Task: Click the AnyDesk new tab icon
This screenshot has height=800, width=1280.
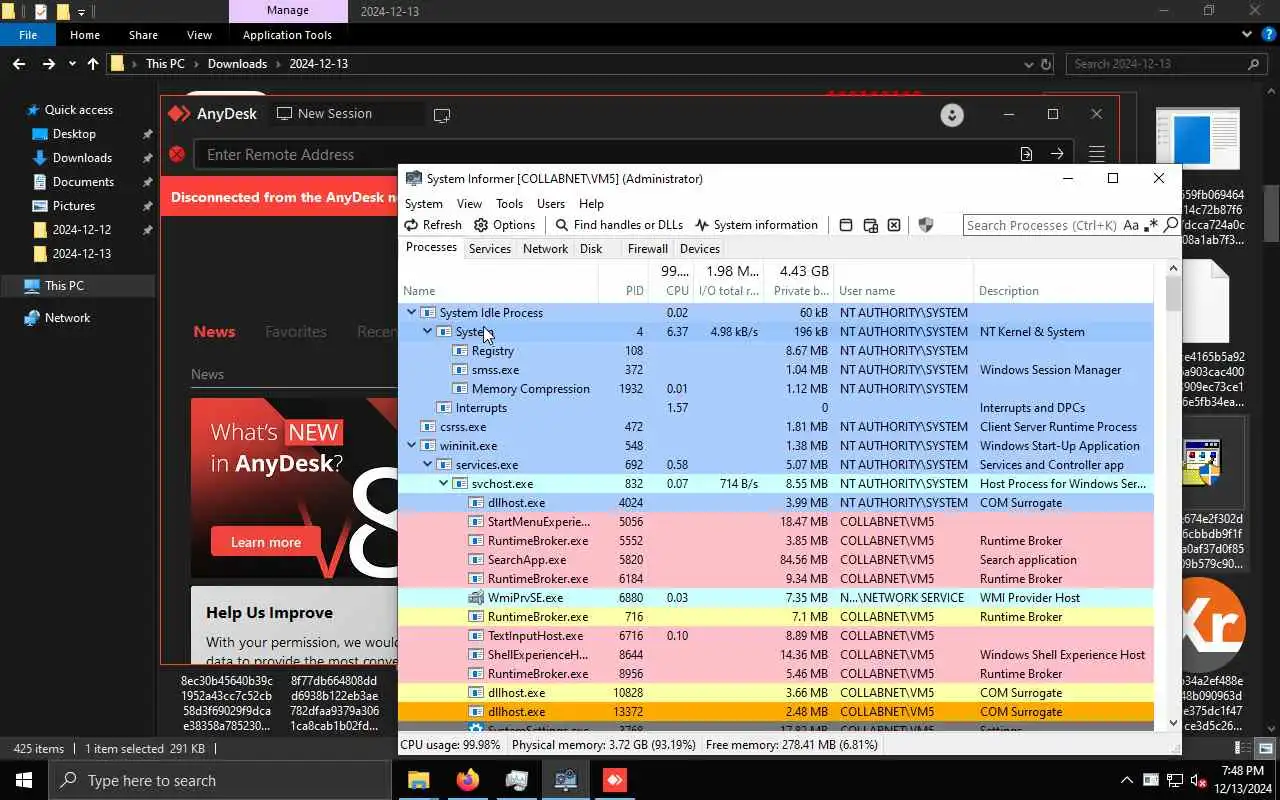Action: (x=442, y=115)
